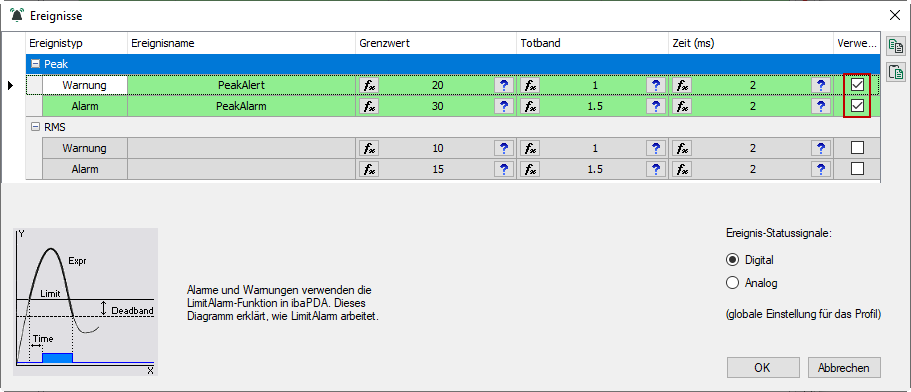Cancel with the Abbrechen button
Image resolution: width=911 pixels, height=392 pixels.
pos(844,368)
